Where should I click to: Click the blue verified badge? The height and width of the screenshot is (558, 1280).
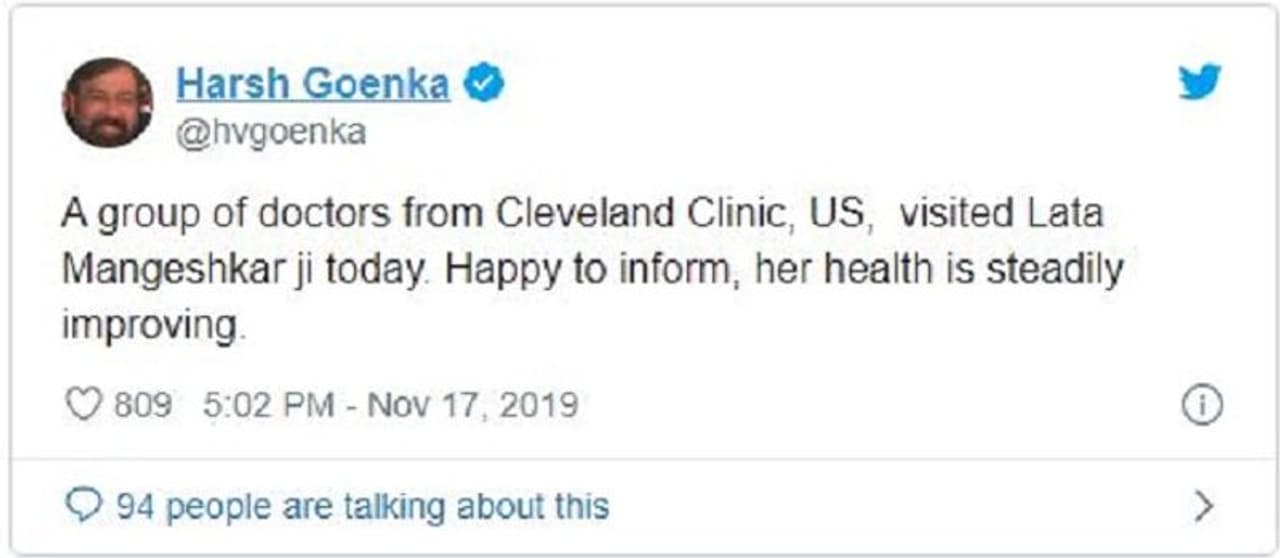485,84
